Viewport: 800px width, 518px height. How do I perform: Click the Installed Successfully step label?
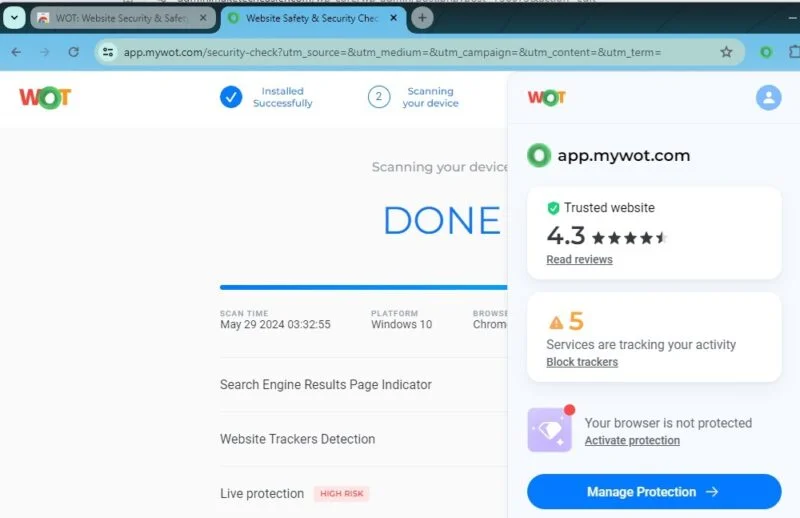coord(283,97)
